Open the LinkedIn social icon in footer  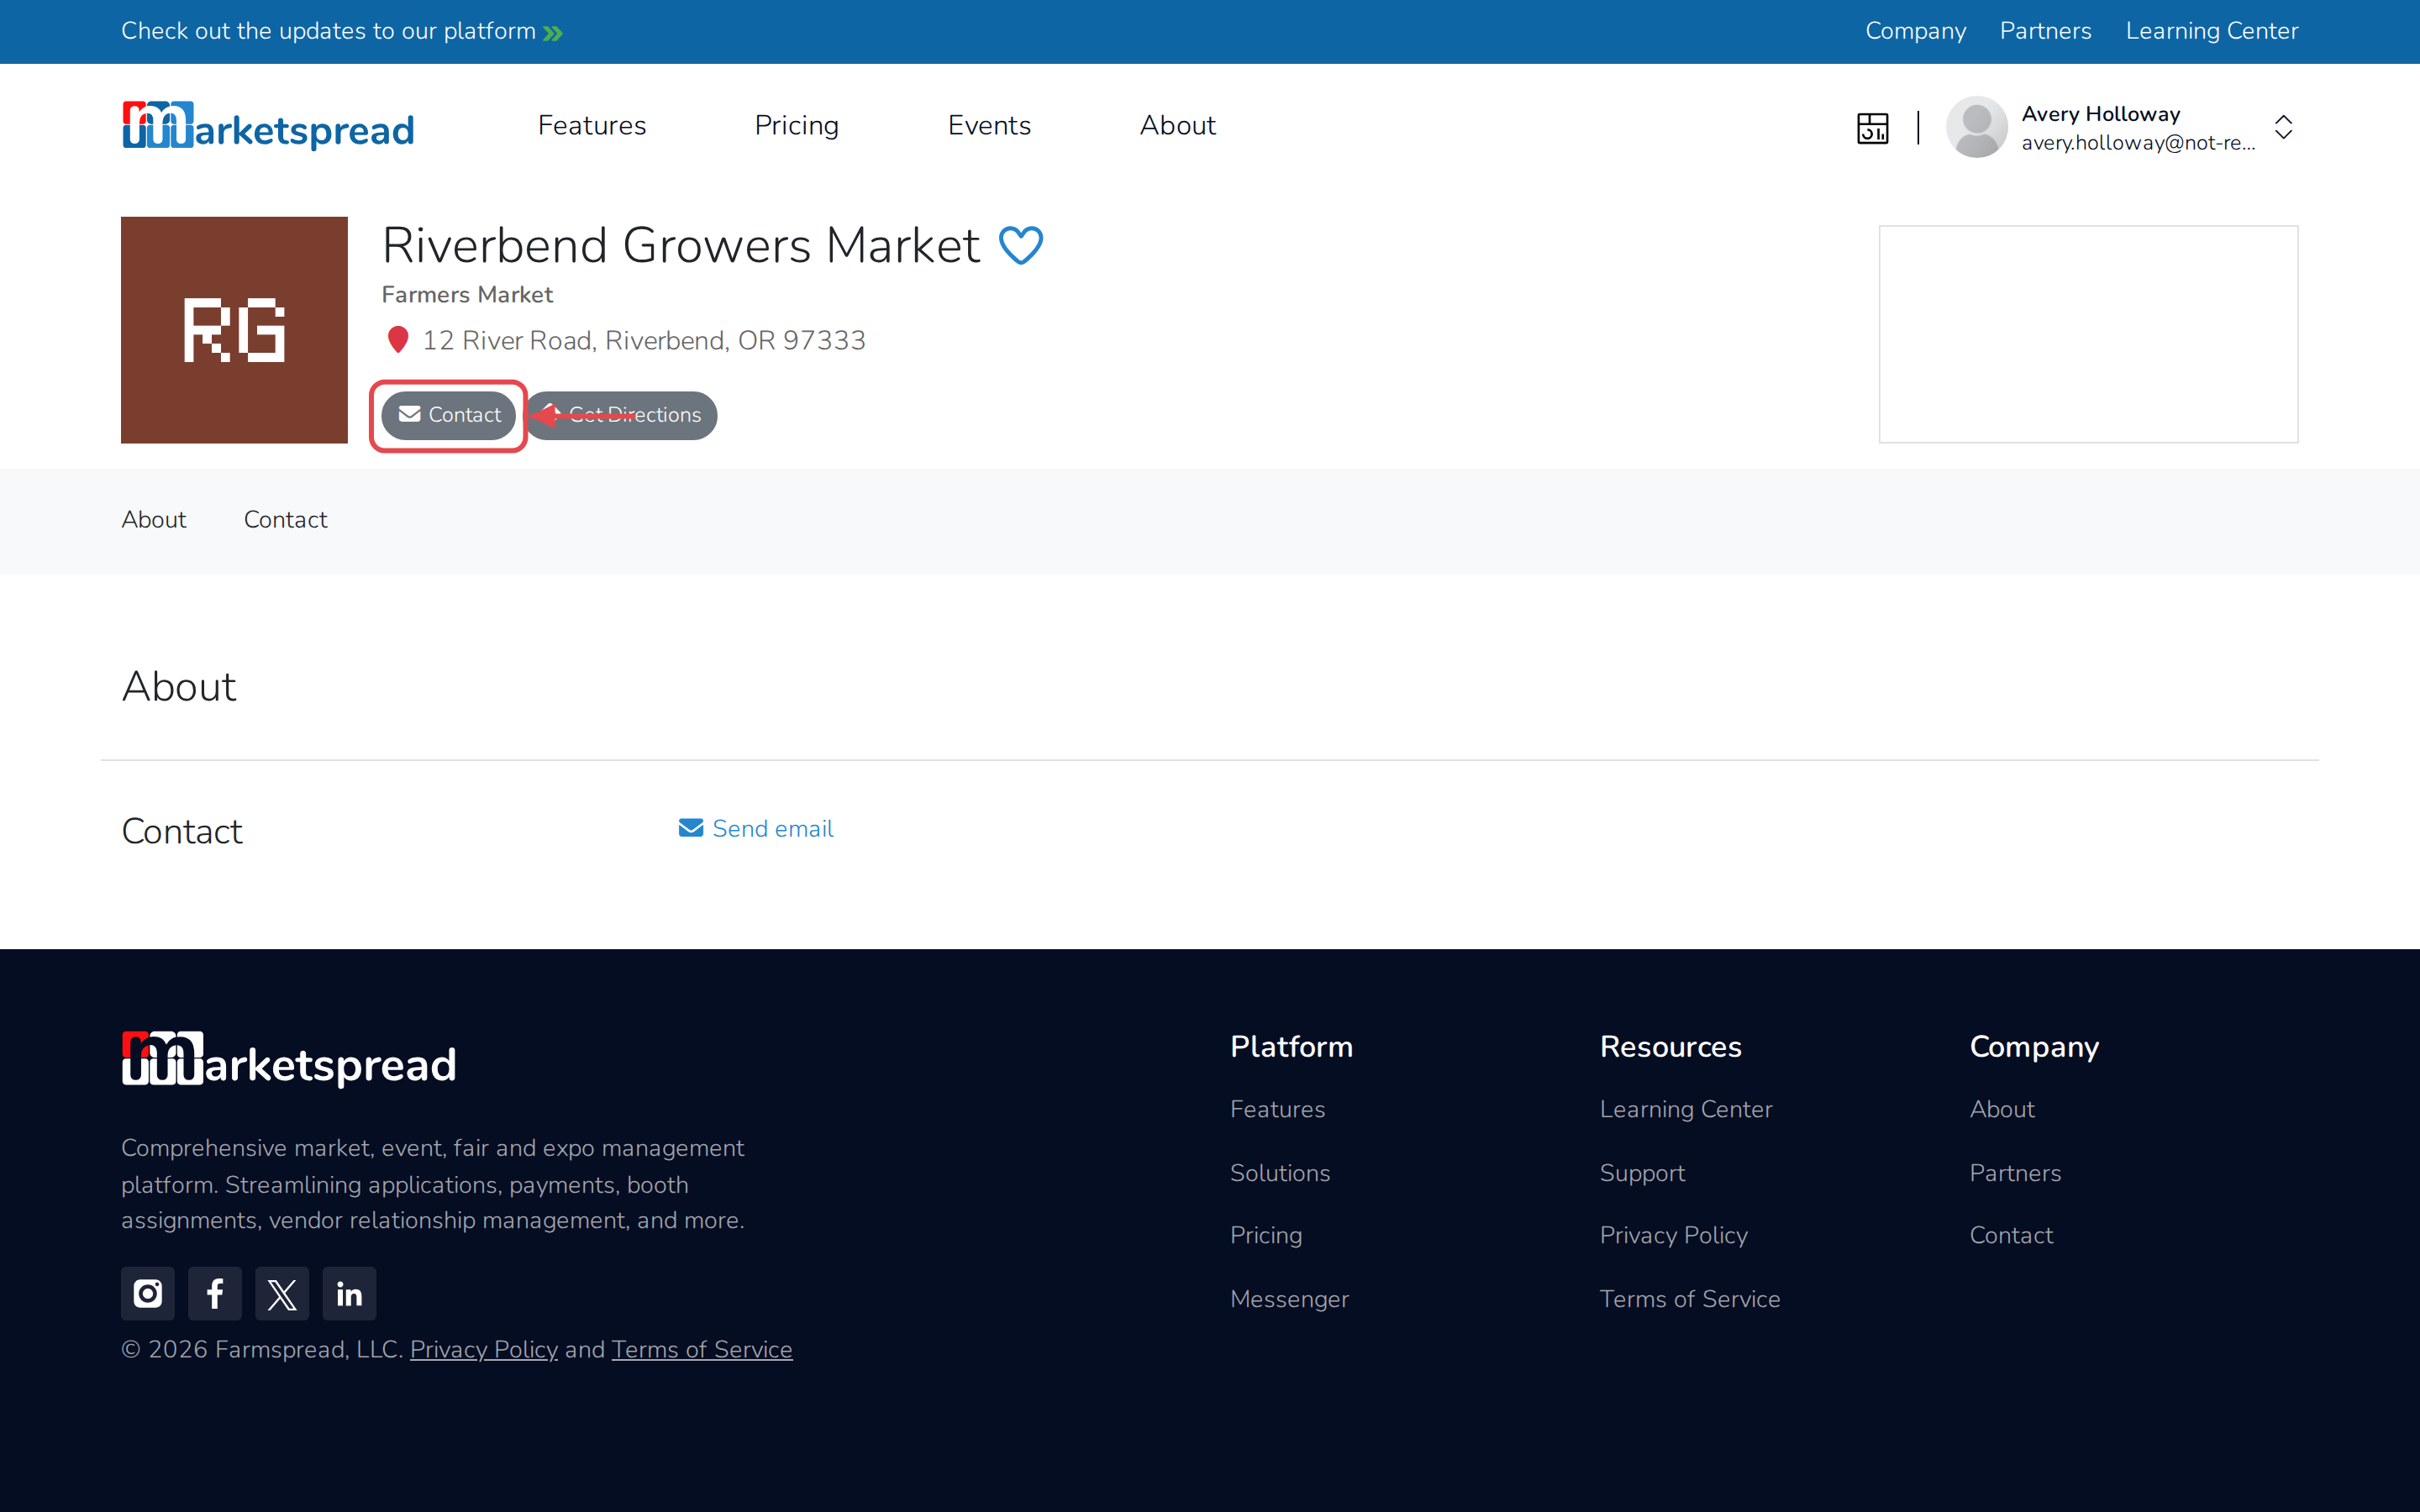(349, 1293)
